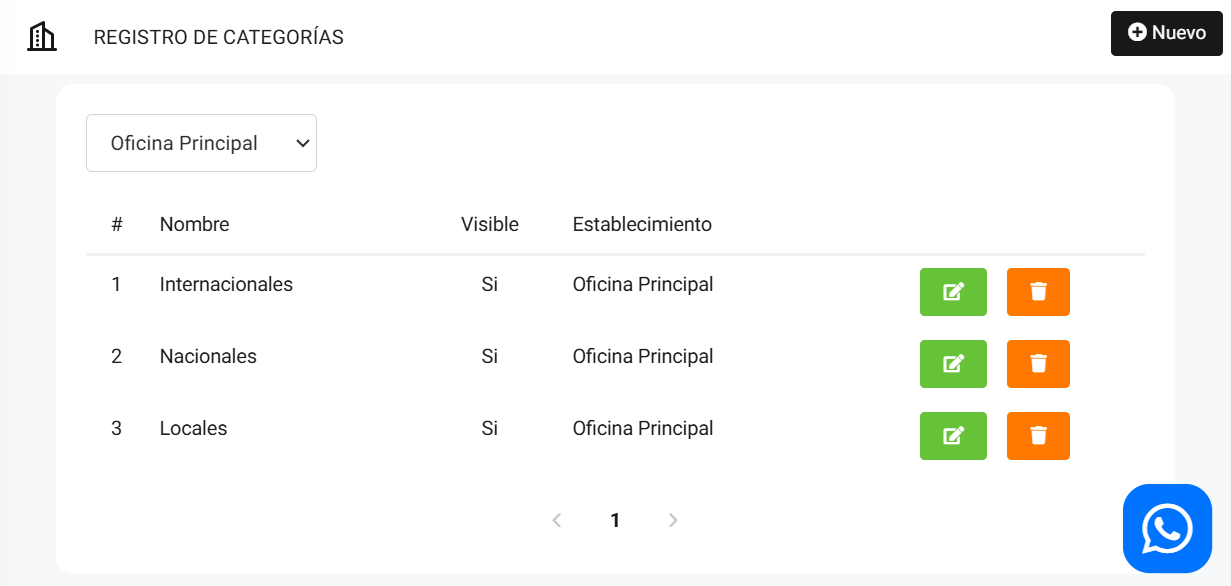Delete the Nacionales category

pos(1038,364)
